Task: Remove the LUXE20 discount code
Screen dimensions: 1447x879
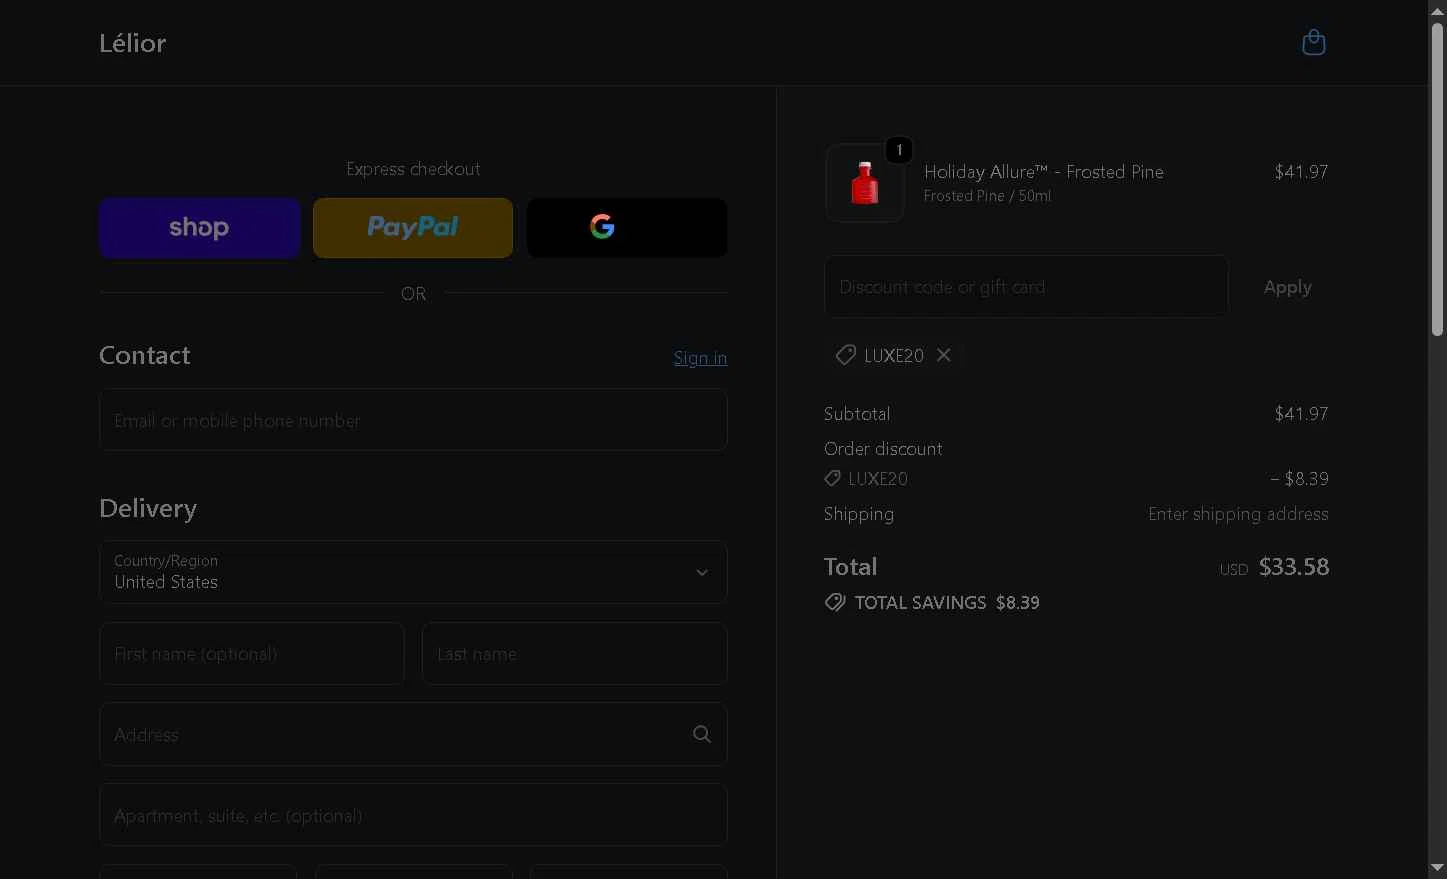Action: click(x=943, y=355)
